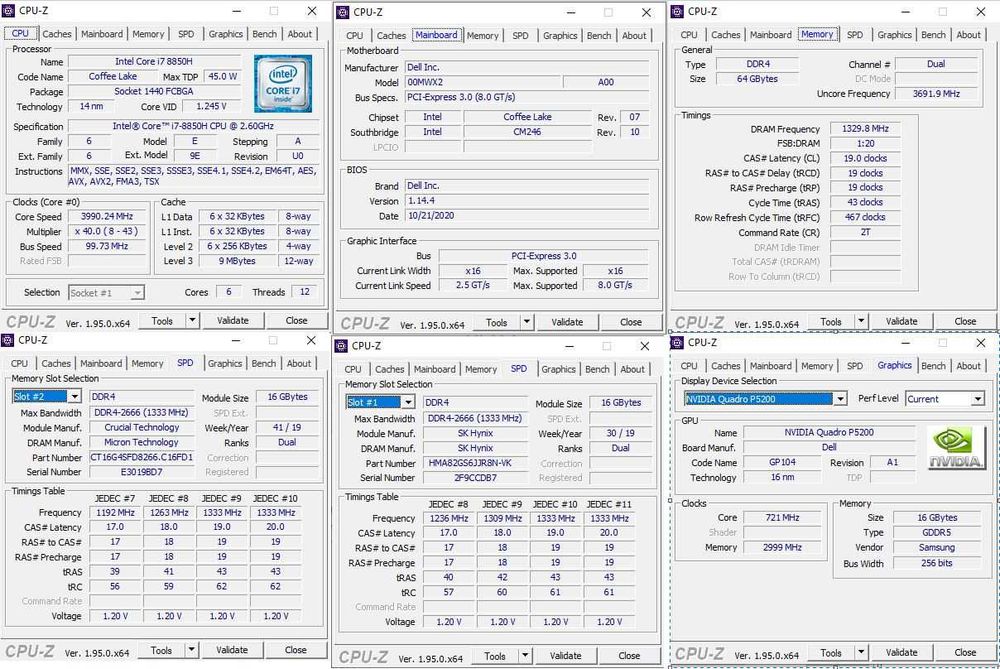
Task: Click the DRAM Frequency 1329.8 MHz field
Action: point(865,129)
